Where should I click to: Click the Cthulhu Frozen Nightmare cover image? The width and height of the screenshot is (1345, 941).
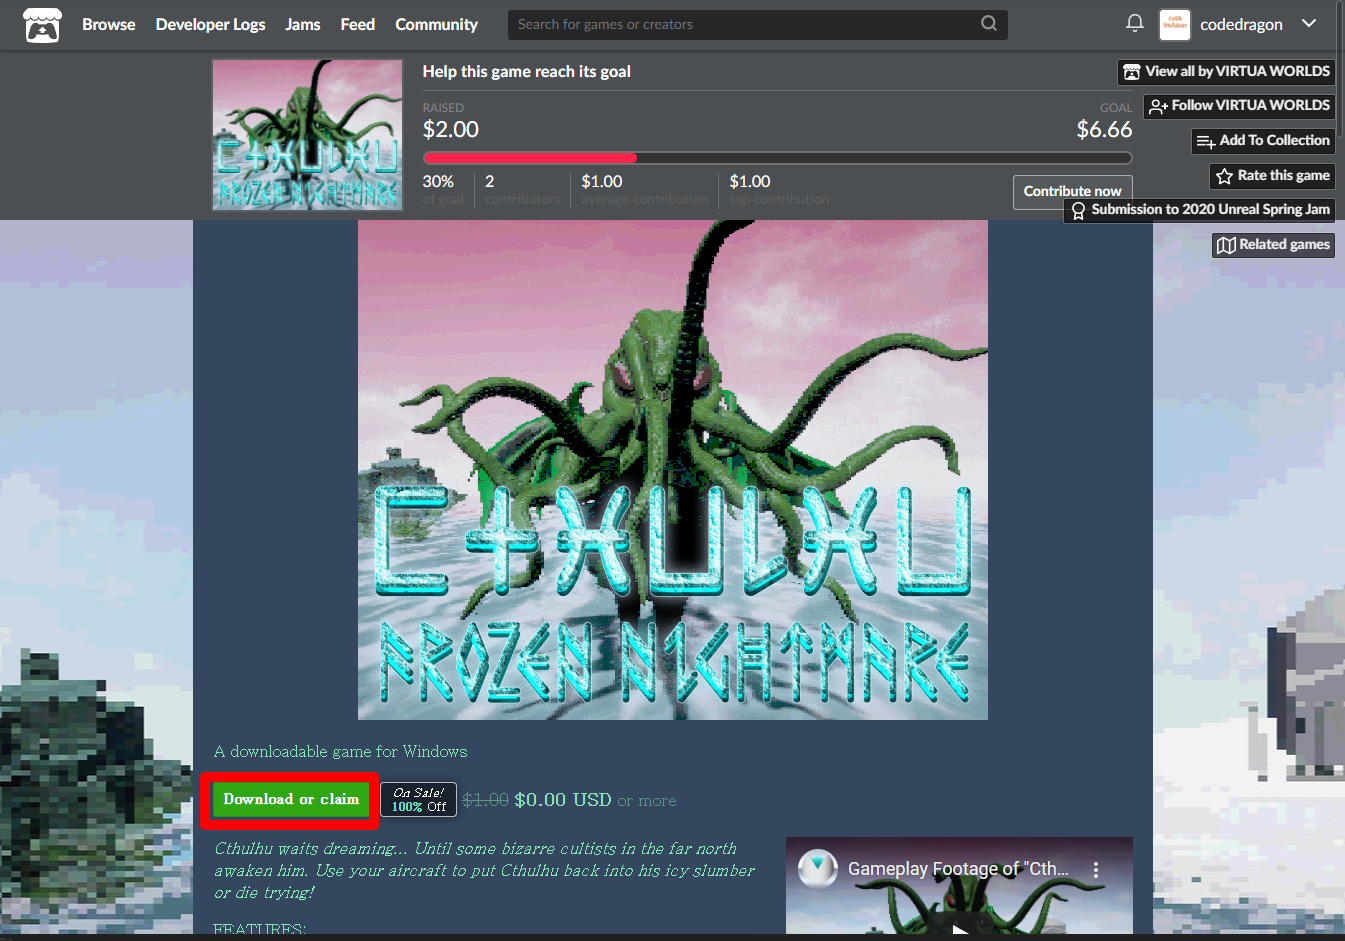[x=673, y=470]
